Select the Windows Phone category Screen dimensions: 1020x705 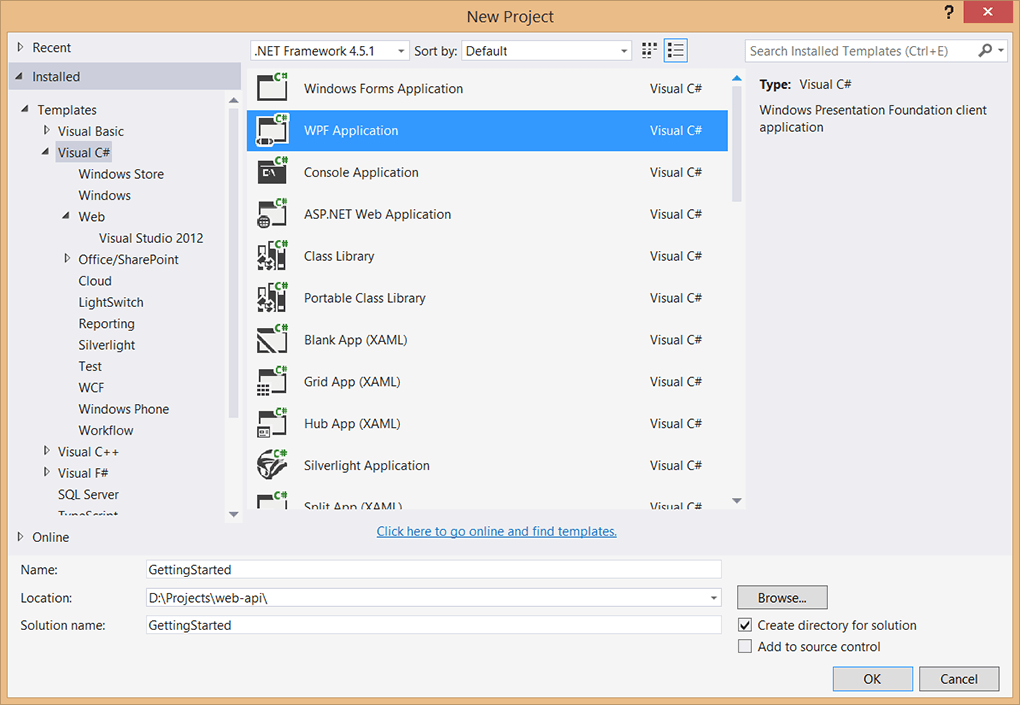click(124, 409)
